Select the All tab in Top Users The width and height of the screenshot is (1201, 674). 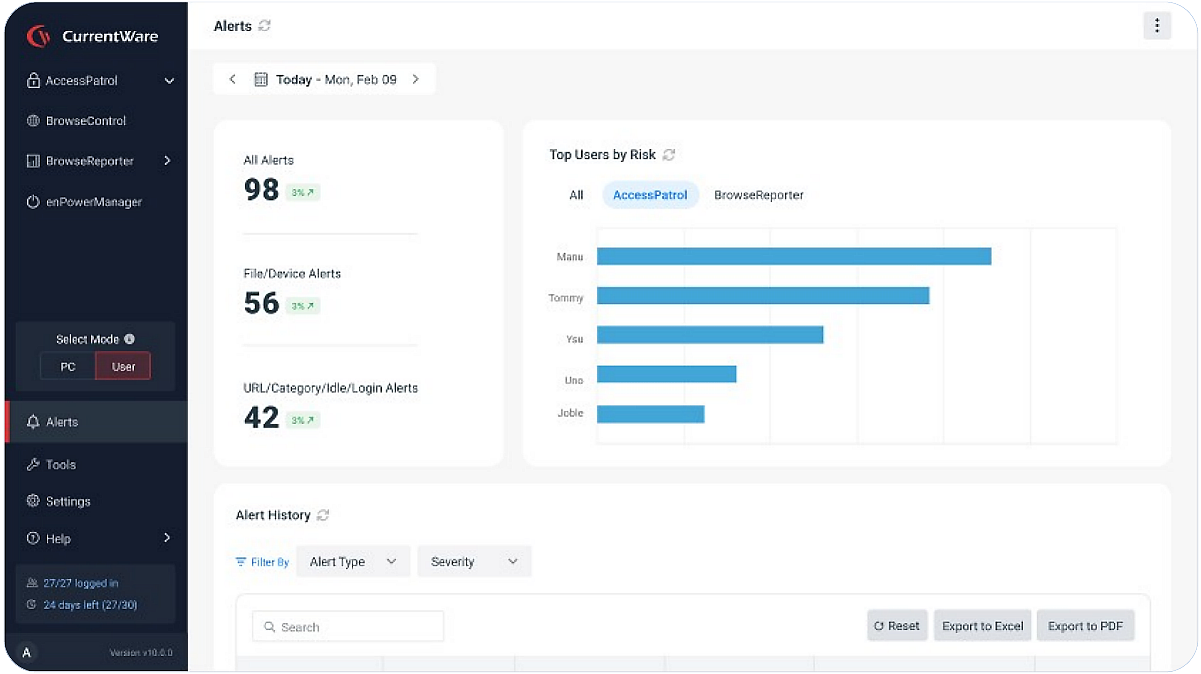(x=576, y=195)
